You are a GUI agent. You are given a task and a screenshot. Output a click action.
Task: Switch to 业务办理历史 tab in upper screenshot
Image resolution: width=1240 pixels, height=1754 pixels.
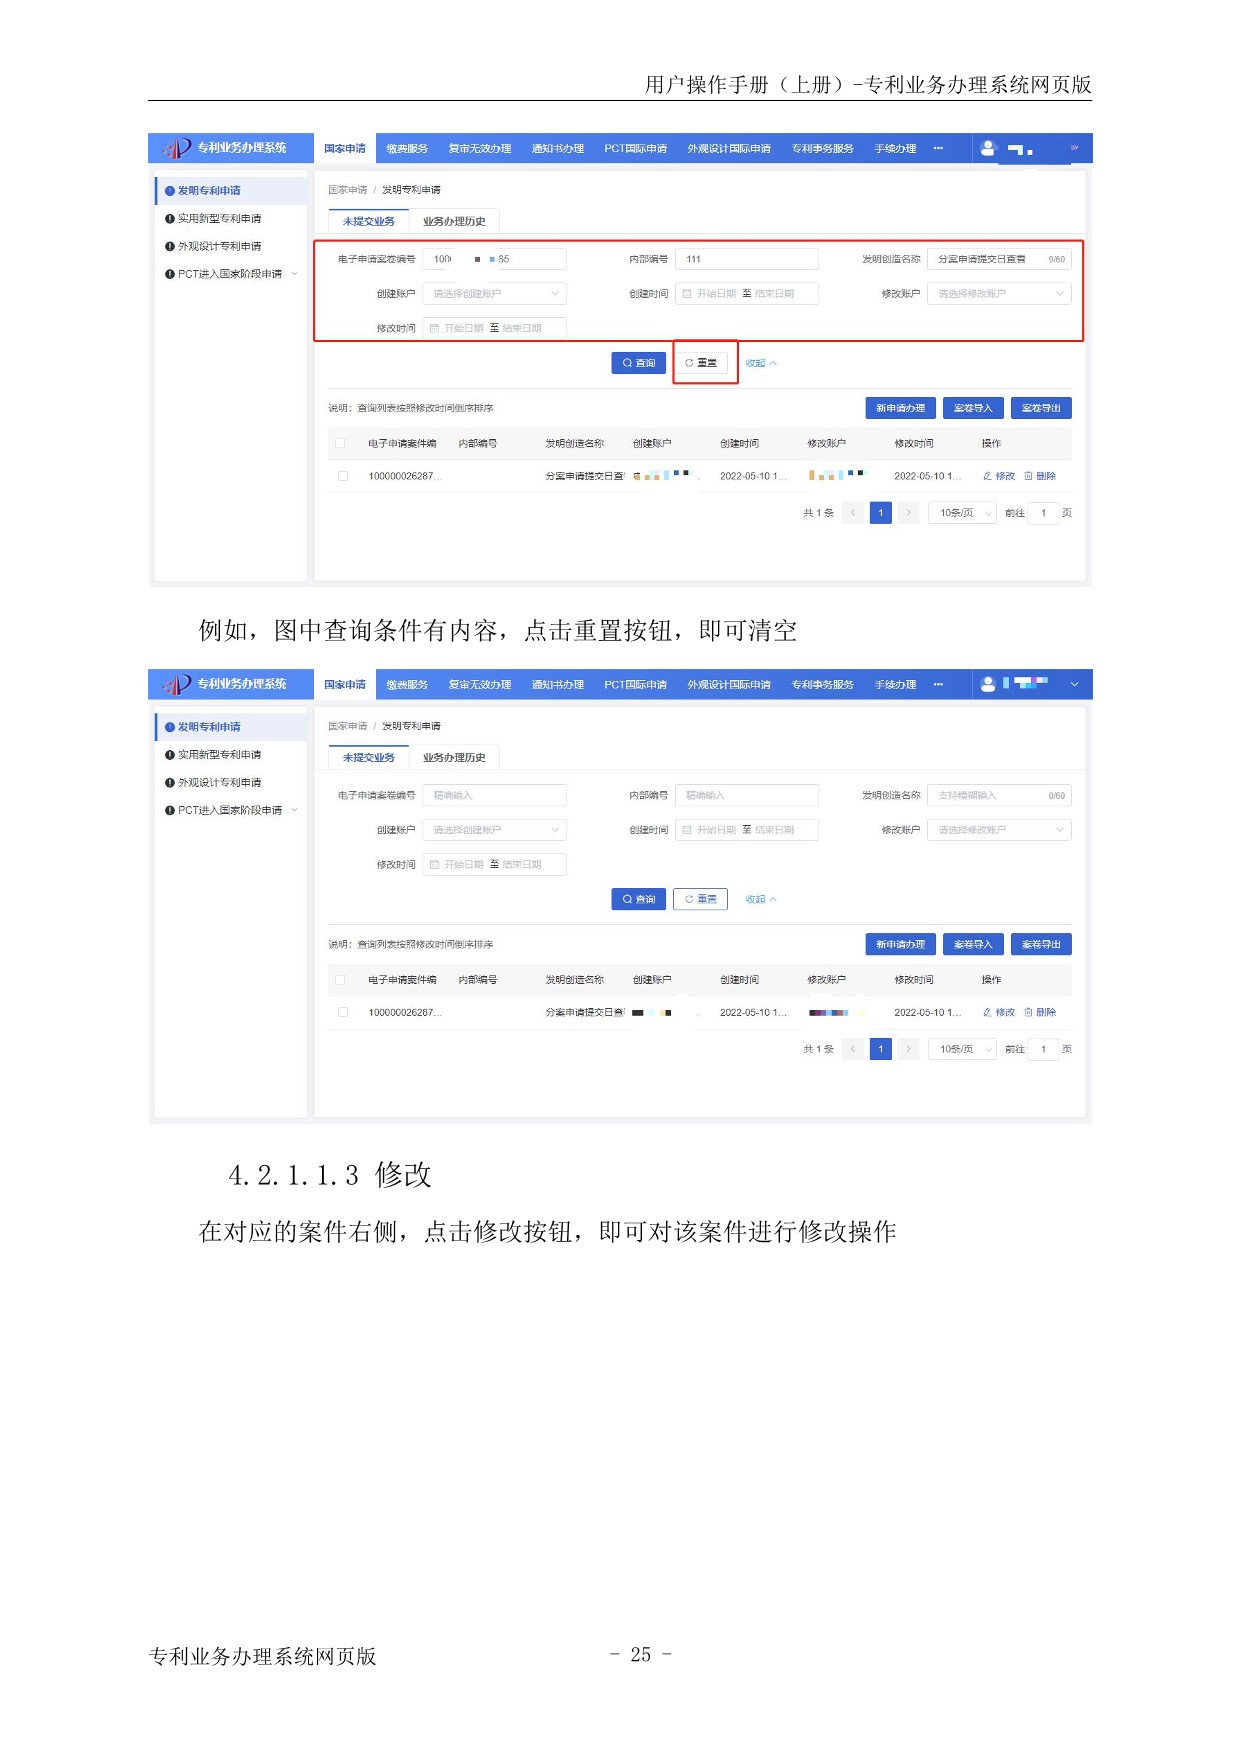pyautogui.click(x=454, y=222)
